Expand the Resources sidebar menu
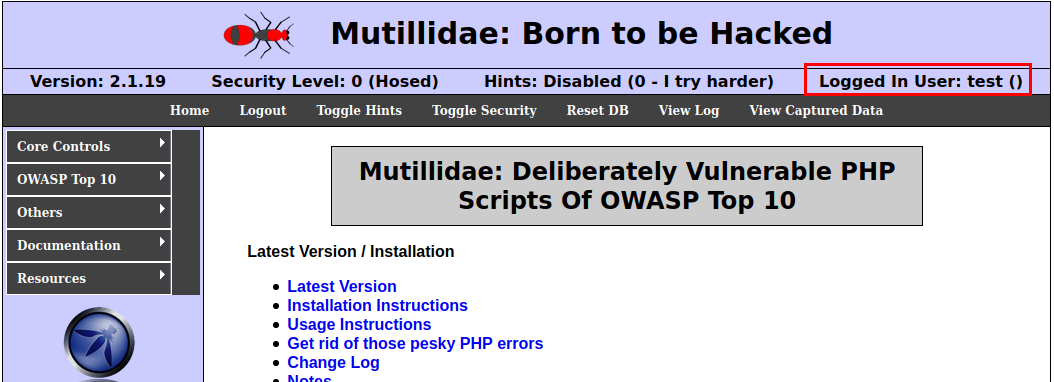 click(x=89, y=278)
